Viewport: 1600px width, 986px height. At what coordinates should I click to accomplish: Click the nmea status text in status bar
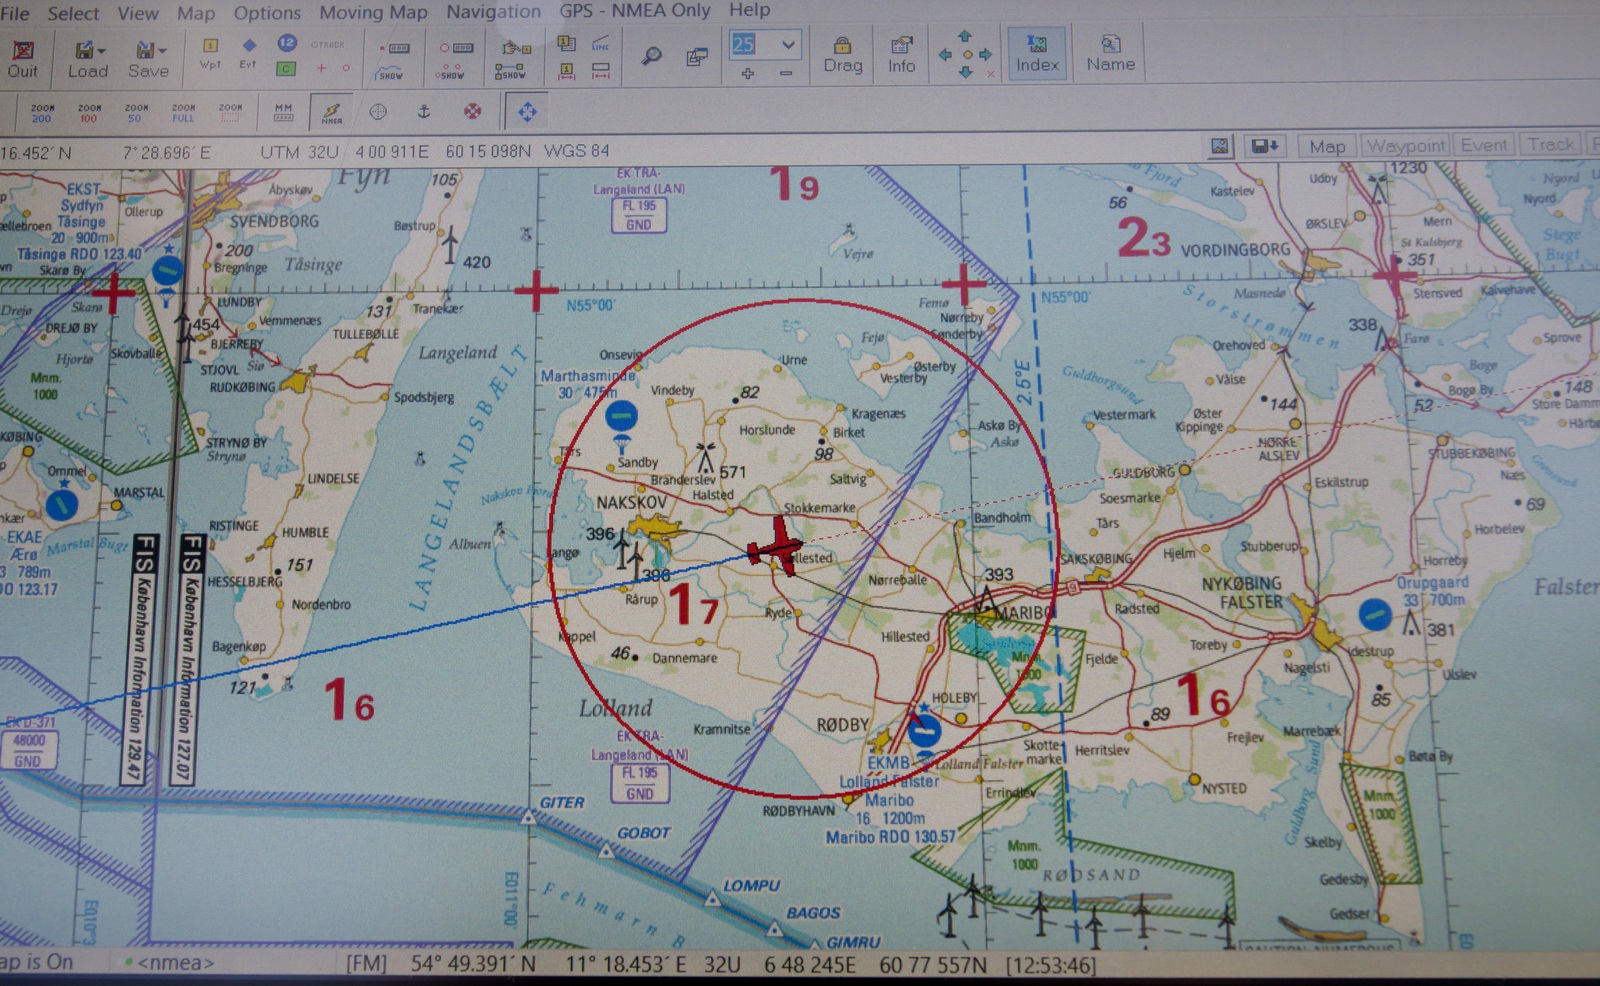[x=175, y=963]
